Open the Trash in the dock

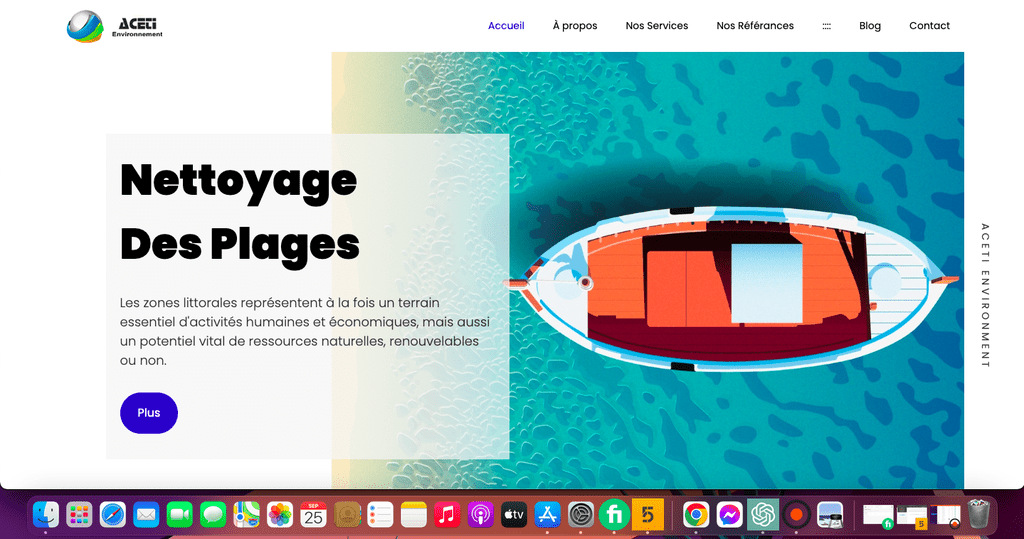978,514
